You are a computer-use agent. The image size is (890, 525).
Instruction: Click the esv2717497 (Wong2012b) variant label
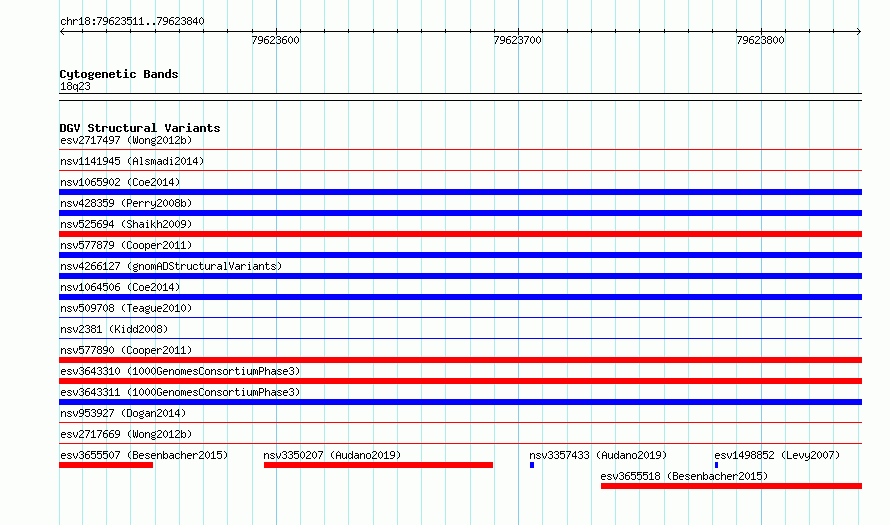tap(126, 140)
